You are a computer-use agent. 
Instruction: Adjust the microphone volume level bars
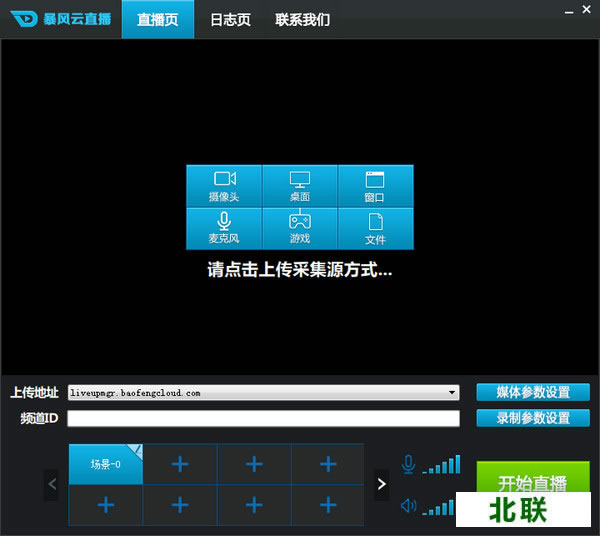tap(441, 465)
